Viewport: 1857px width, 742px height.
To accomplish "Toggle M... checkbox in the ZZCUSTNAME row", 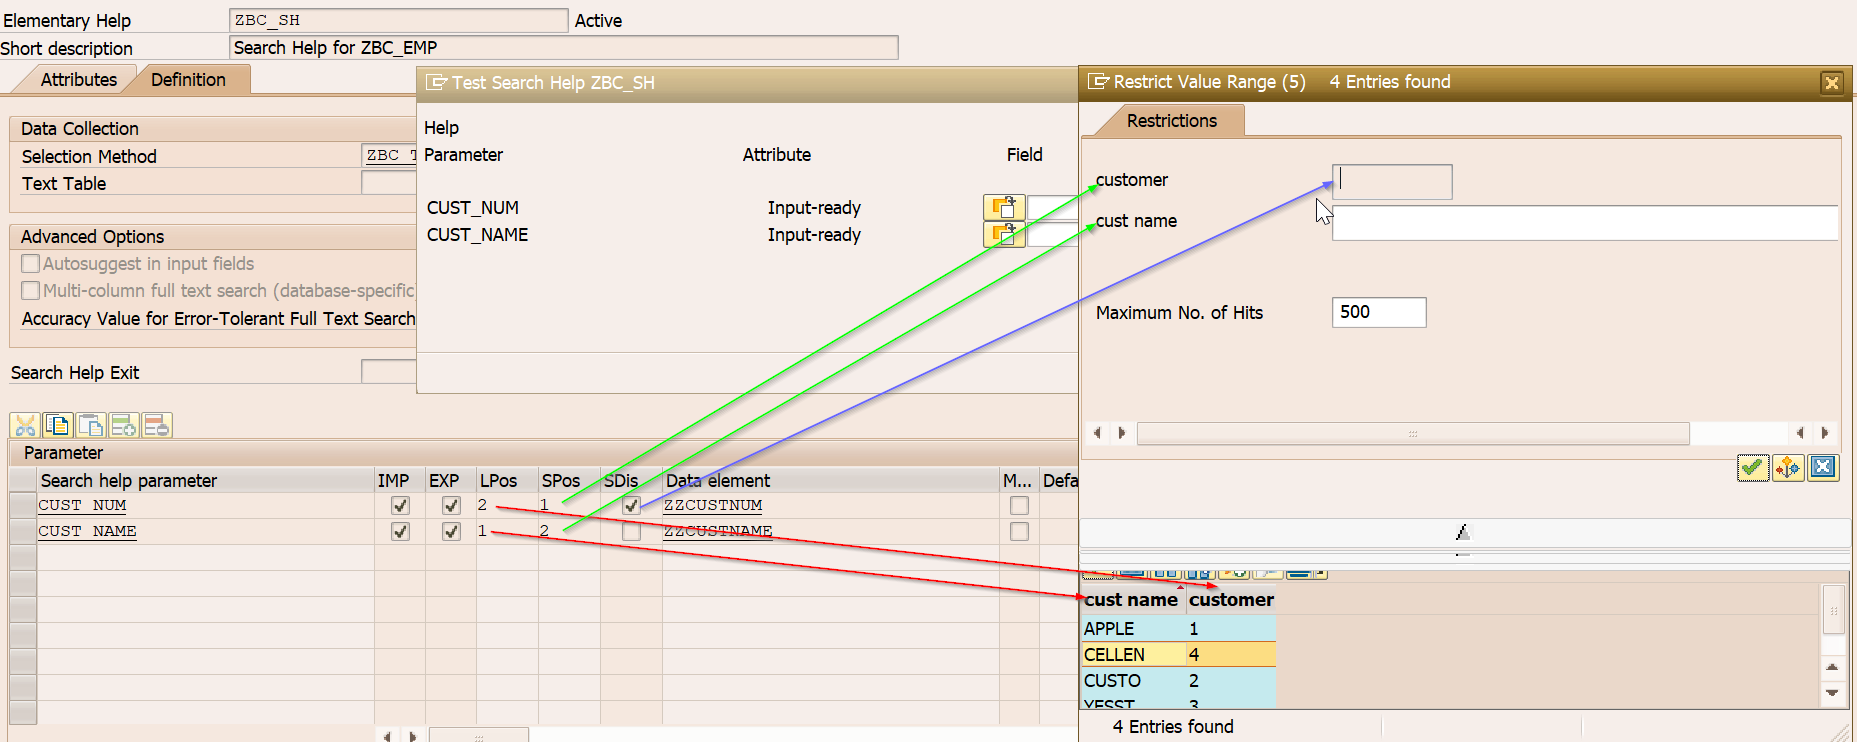I will pos(1019,532).
